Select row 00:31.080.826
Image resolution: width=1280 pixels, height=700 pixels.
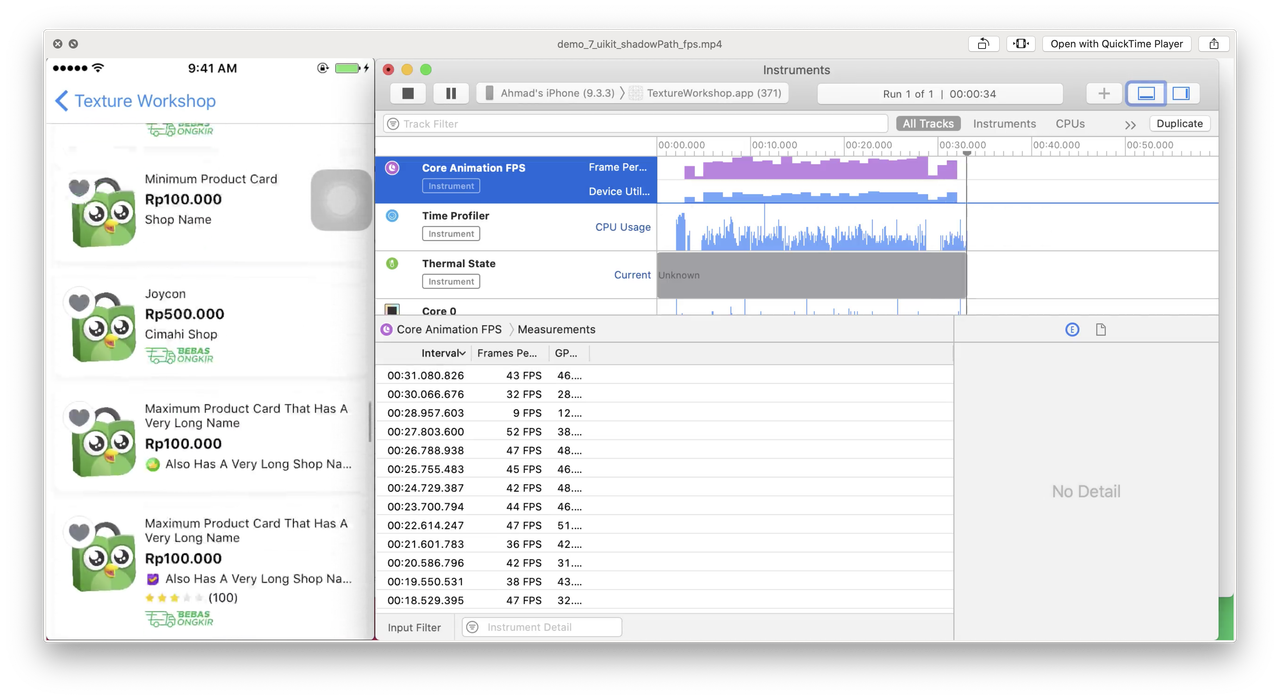click(665, 375)
